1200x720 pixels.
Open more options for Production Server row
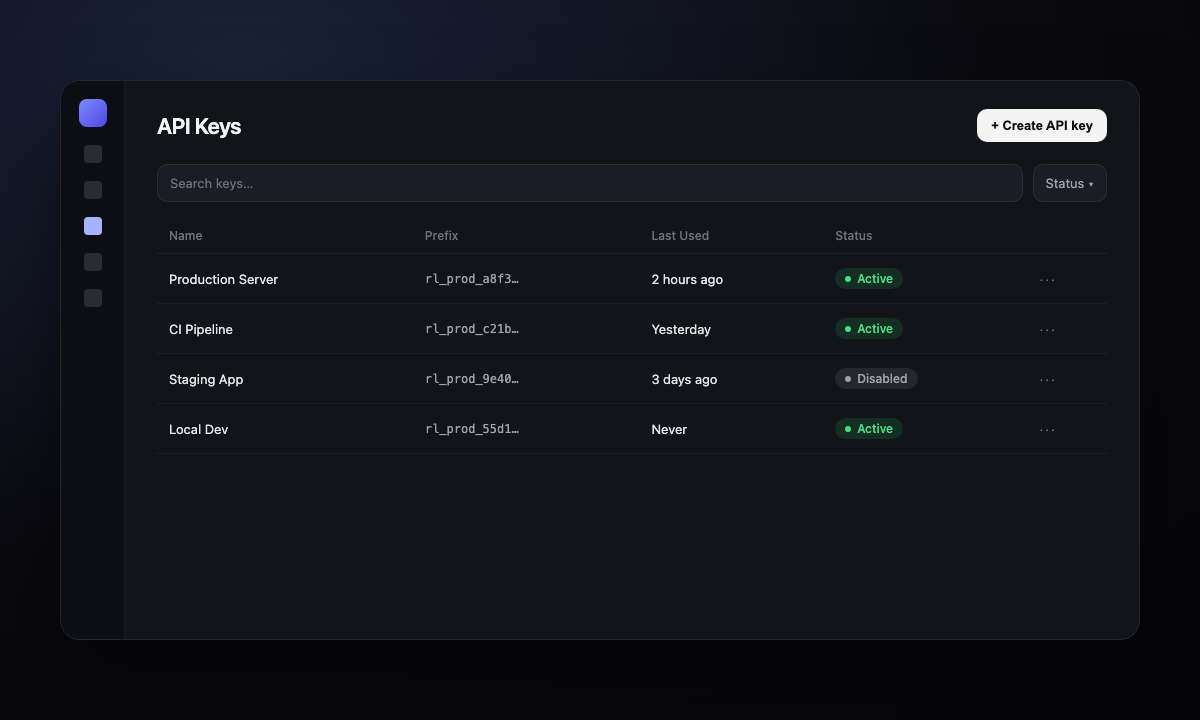pyautogui.click(x=1047, y=279)
